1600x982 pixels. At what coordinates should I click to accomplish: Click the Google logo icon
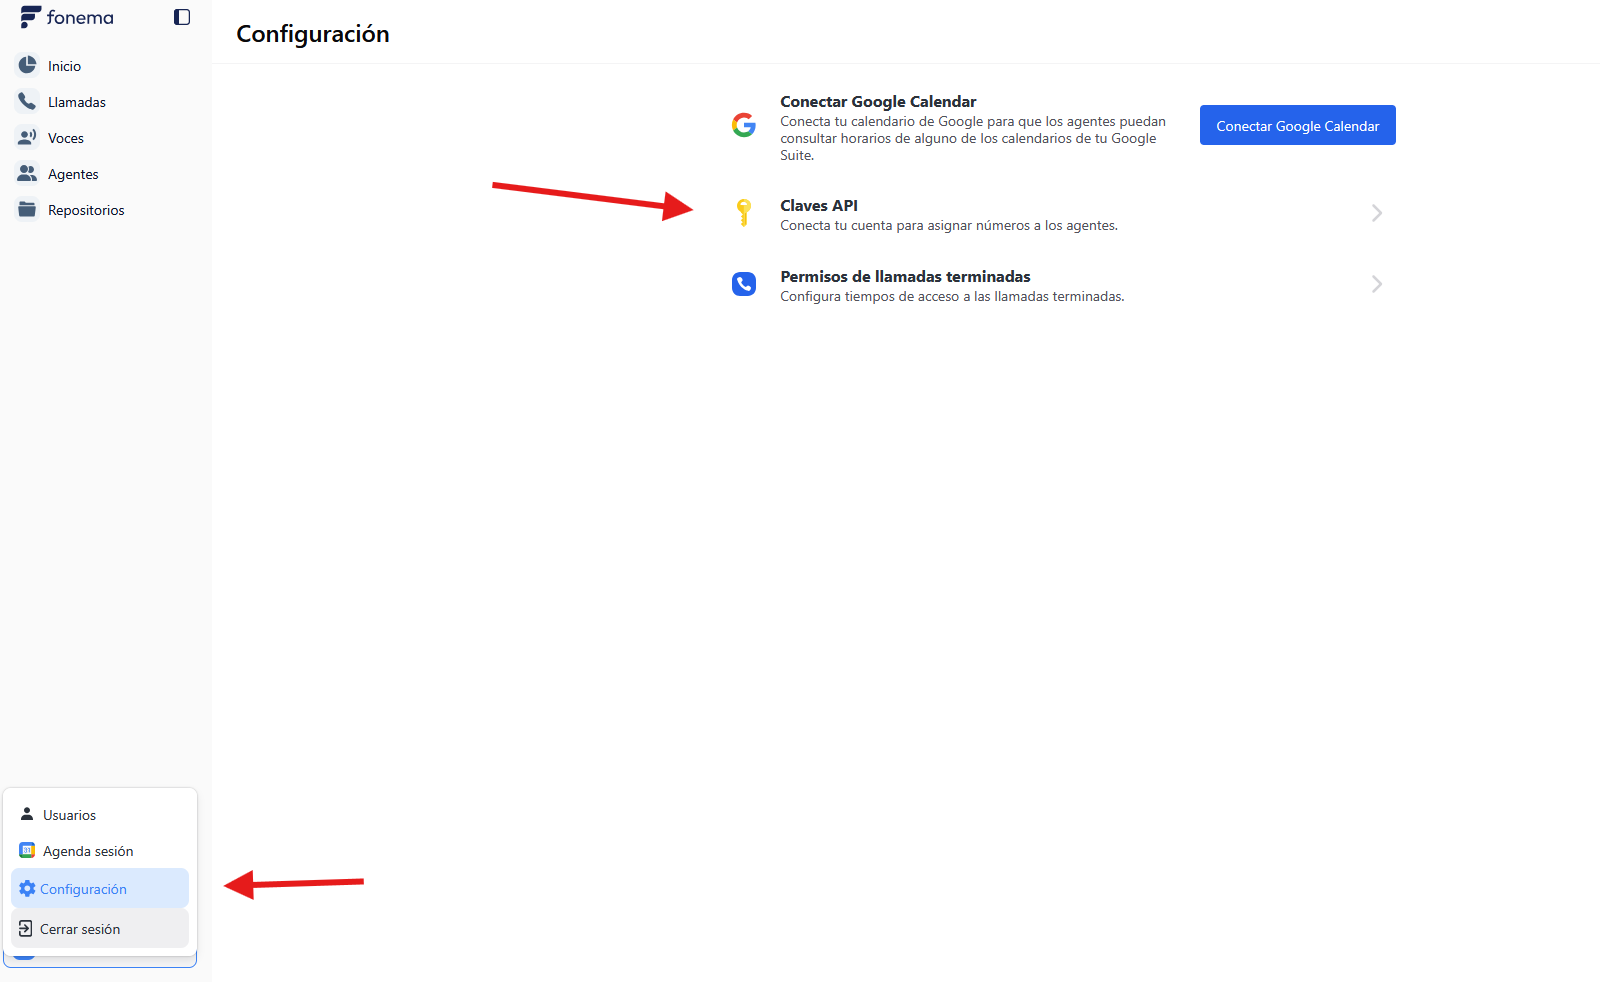click(743, 125)
